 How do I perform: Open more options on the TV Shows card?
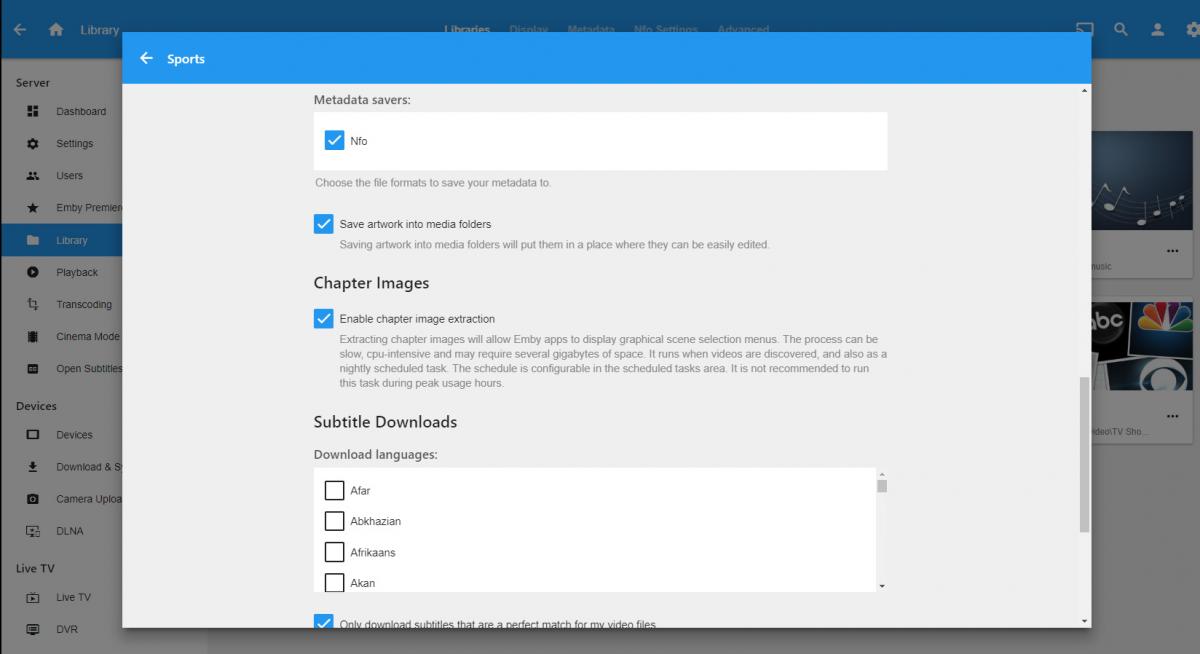[1173, 416]
